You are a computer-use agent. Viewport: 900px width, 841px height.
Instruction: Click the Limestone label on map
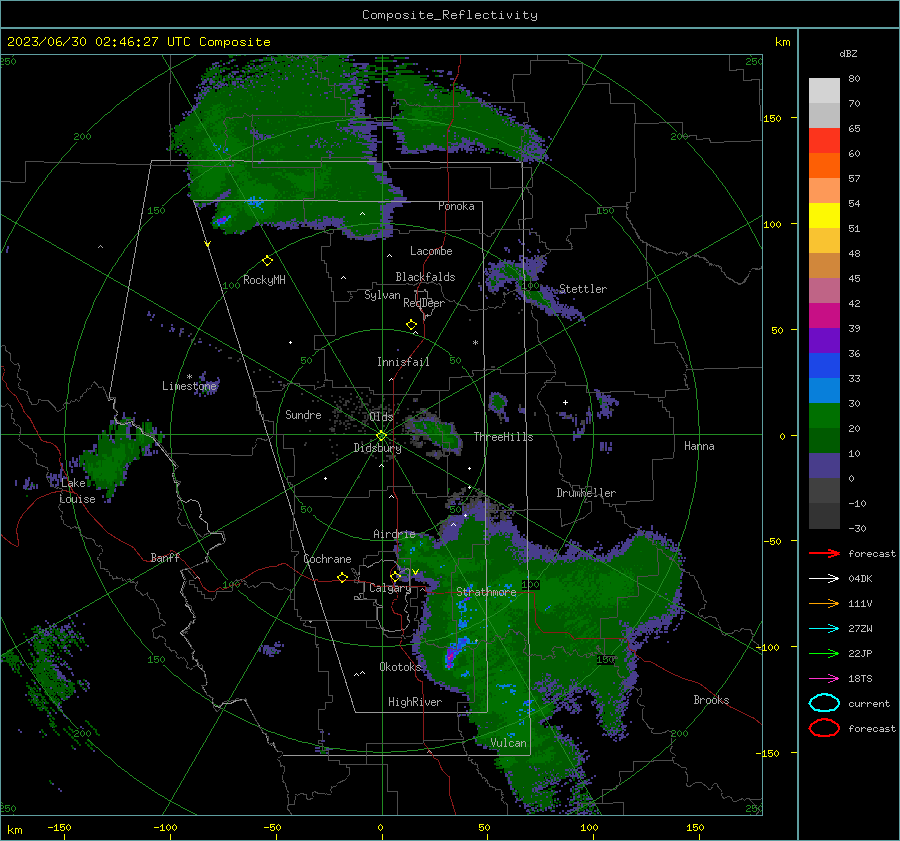[x=189, y=386]
